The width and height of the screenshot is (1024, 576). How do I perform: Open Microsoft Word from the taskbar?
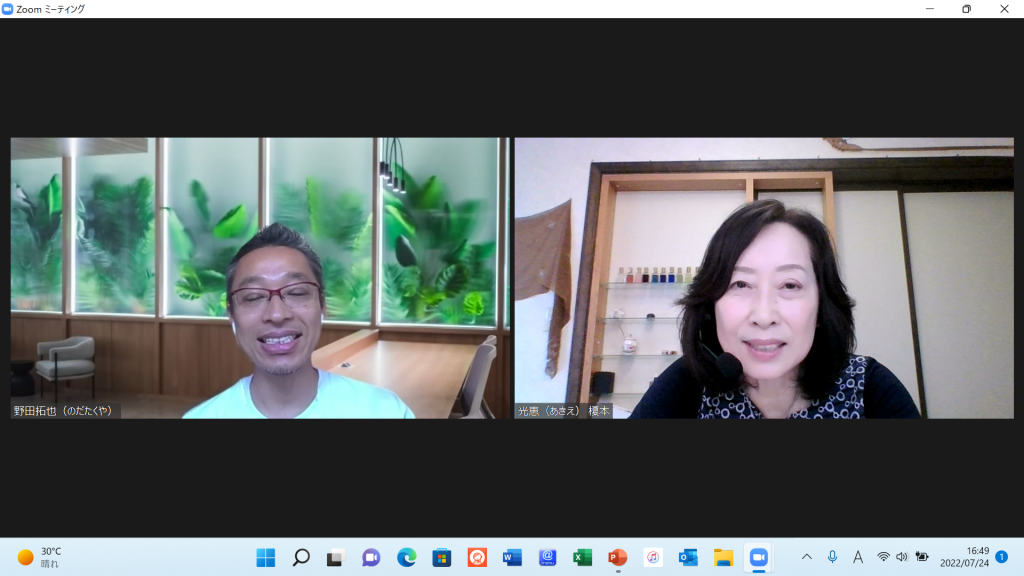pyautogui.click(x=512, y=557)
